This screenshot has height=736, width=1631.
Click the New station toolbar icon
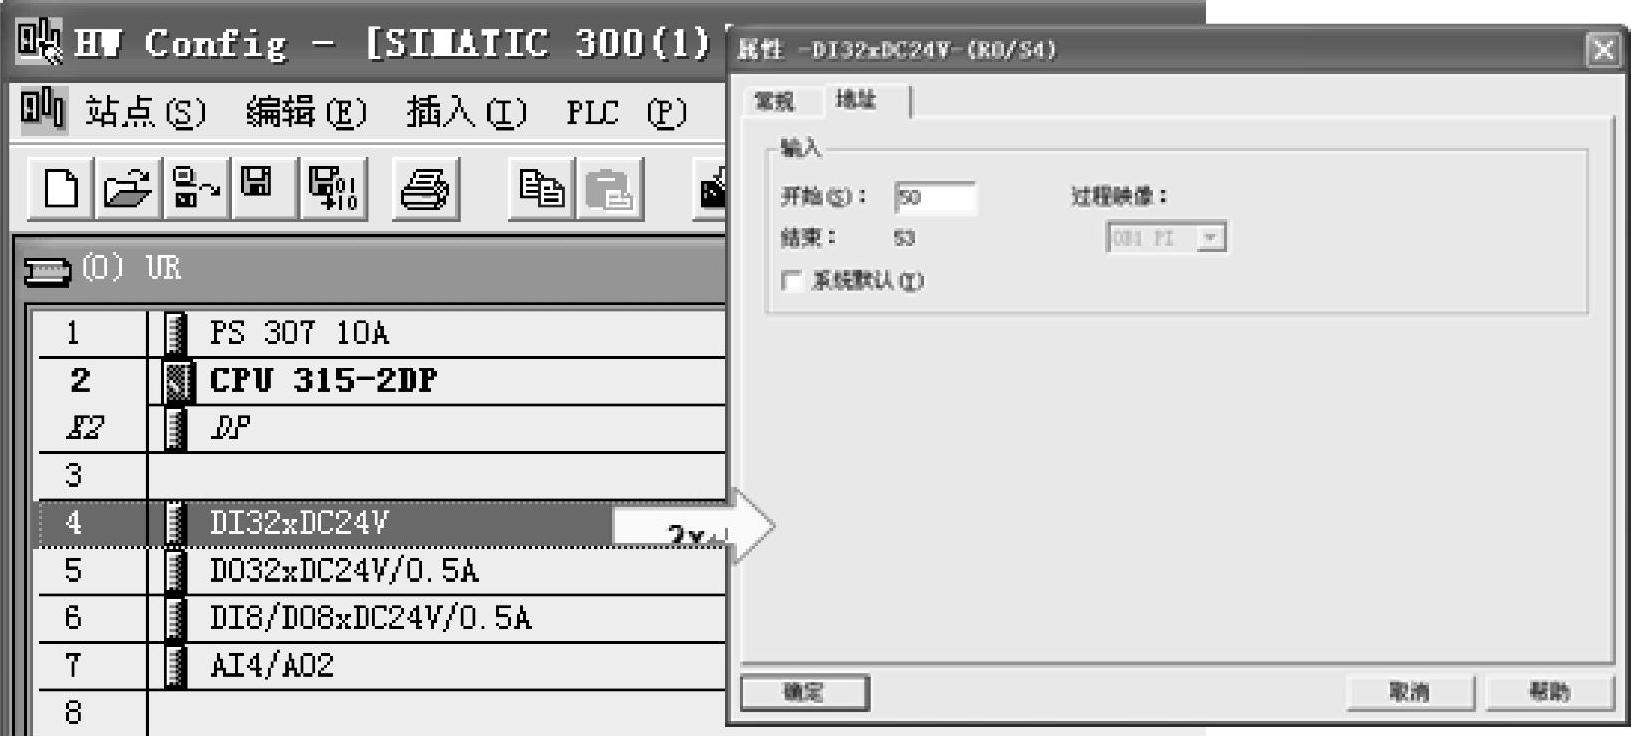61,187
